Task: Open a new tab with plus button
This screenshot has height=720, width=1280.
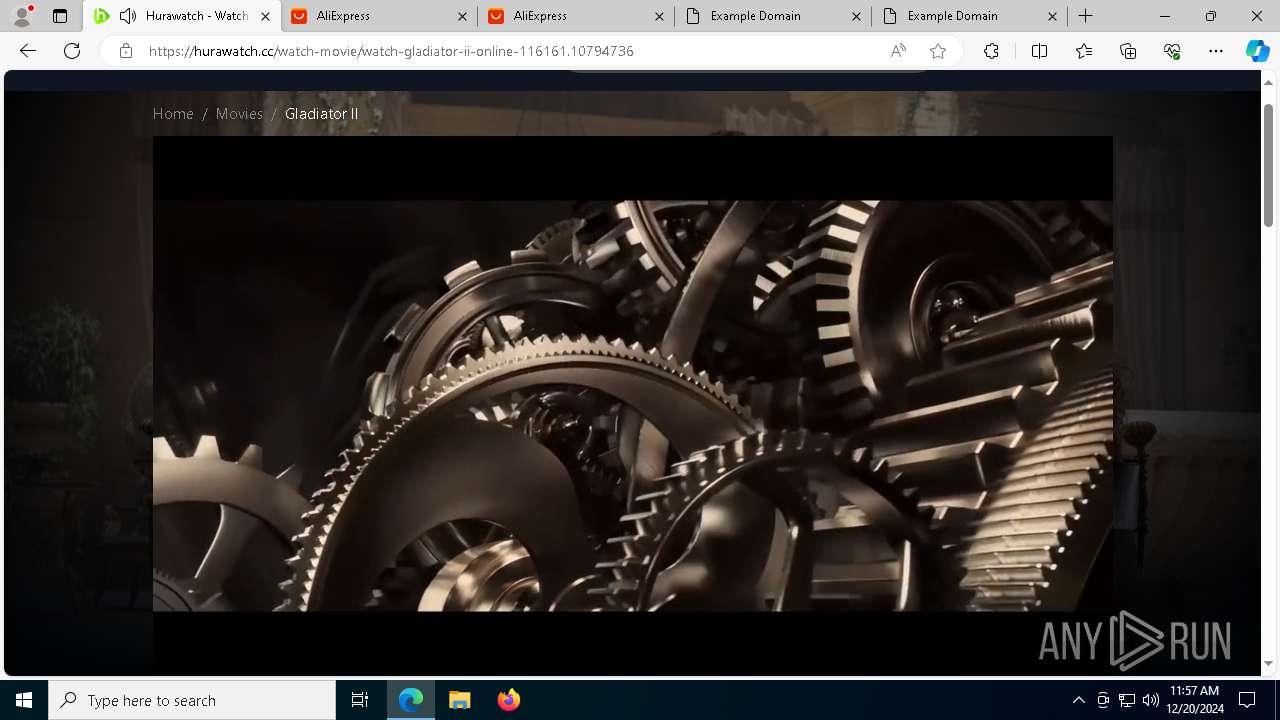Action: tap(1086, 16)
